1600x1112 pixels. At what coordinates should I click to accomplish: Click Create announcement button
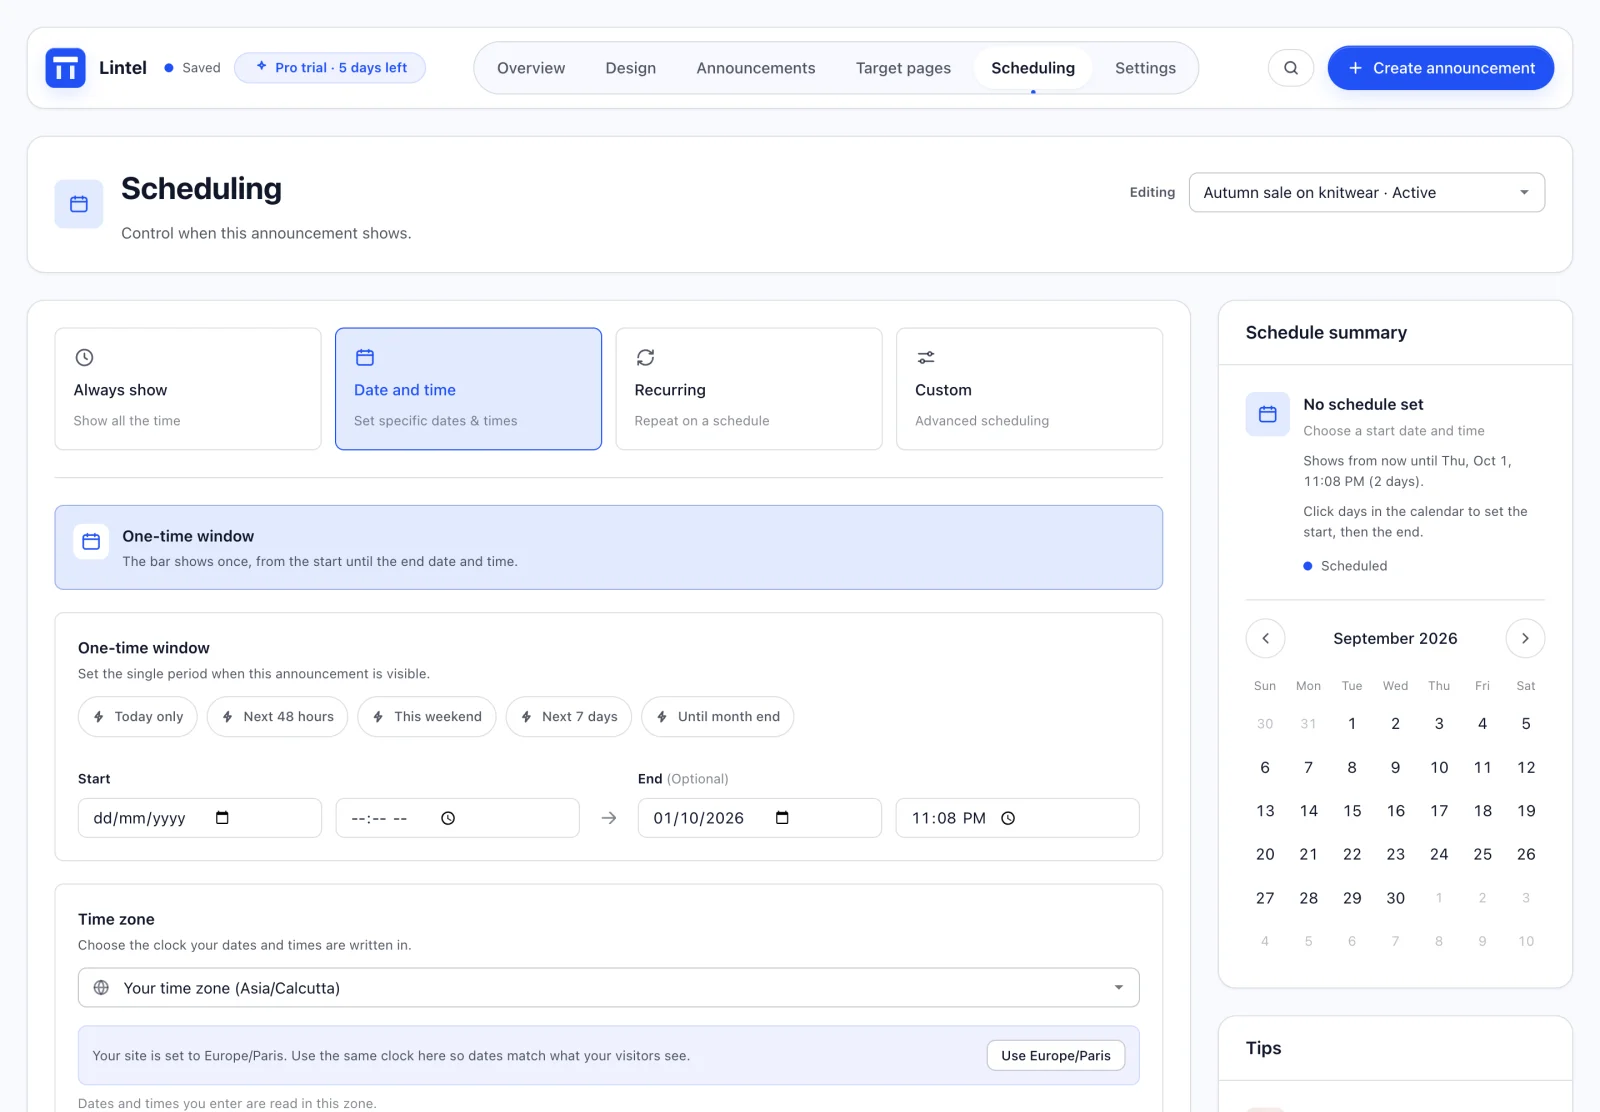1440,68
